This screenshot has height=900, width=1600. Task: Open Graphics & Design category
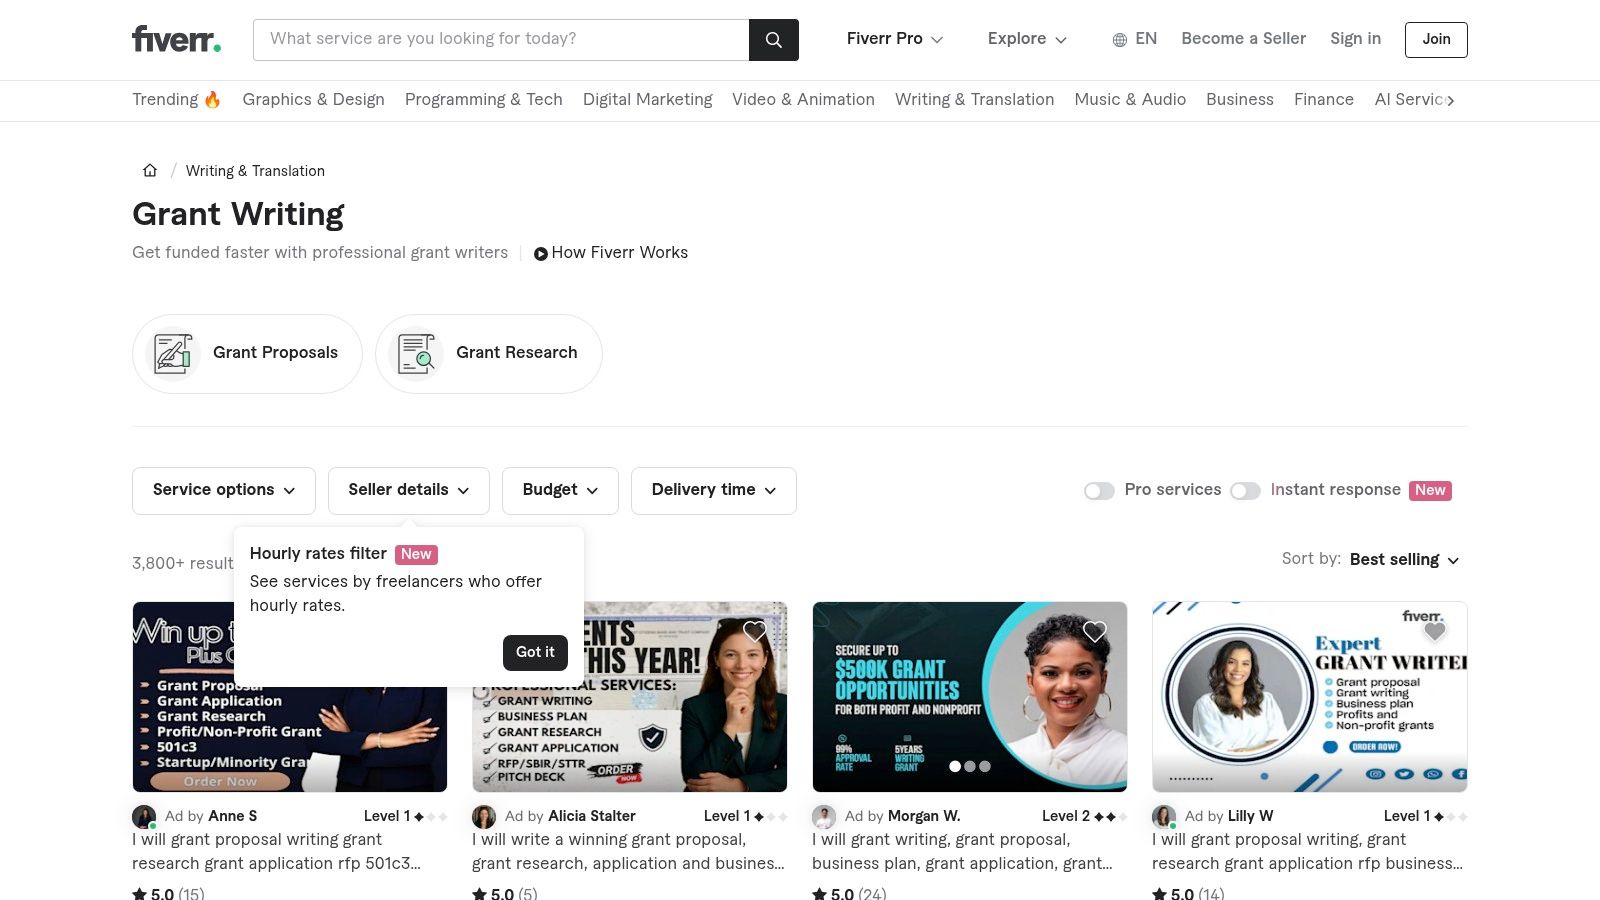tap(313, 99)
